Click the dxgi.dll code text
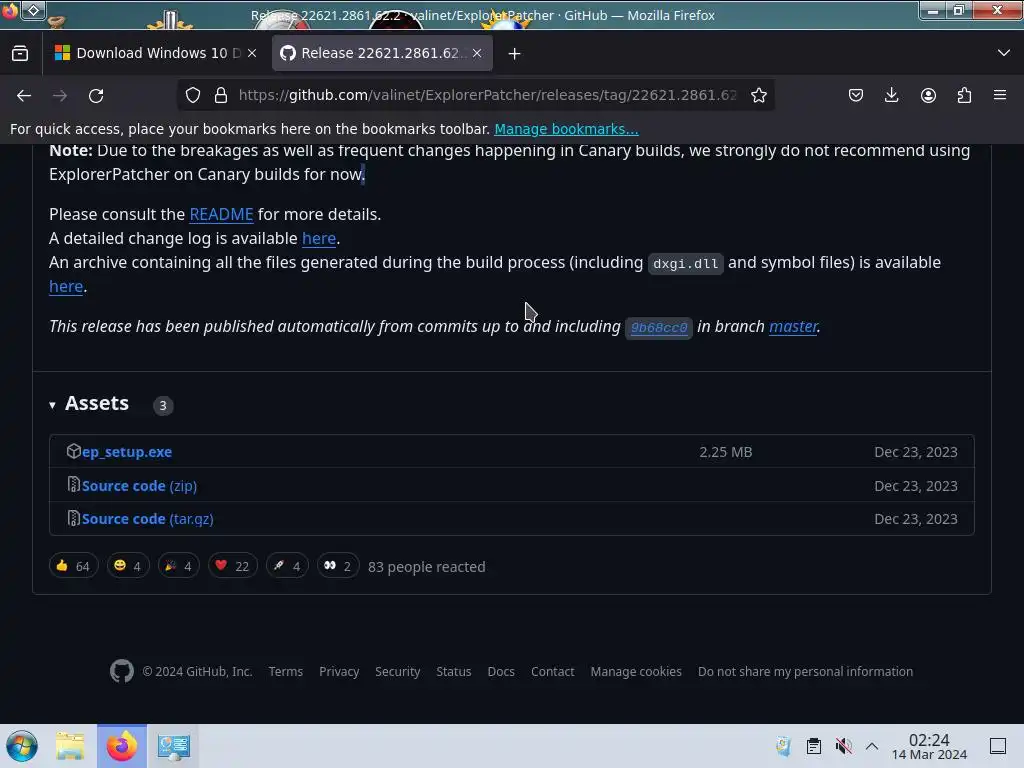Viewport: 1024px width, 768px height. coord(686,263)
